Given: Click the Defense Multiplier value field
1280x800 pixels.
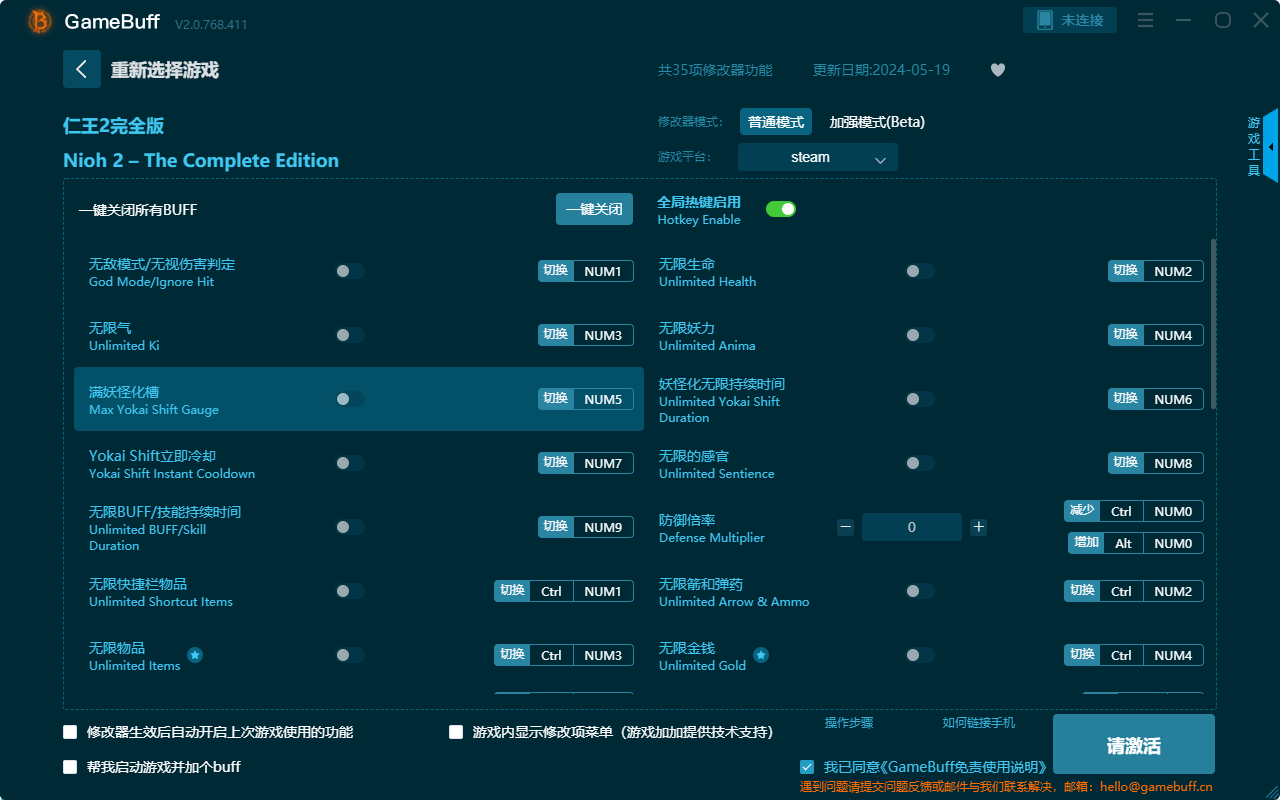Looking at the screenshot, I should click(x=912, y=527).
